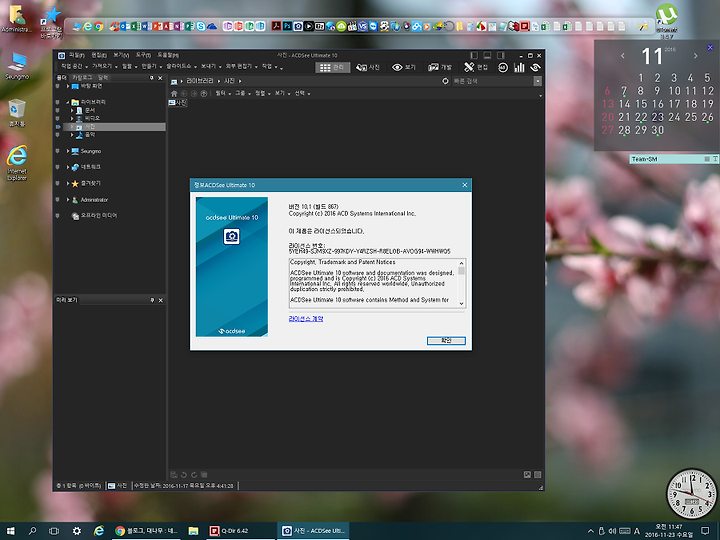Open the 가져오기 import dropdown
The image size is (720, 540).
click(x=104, y=67)
